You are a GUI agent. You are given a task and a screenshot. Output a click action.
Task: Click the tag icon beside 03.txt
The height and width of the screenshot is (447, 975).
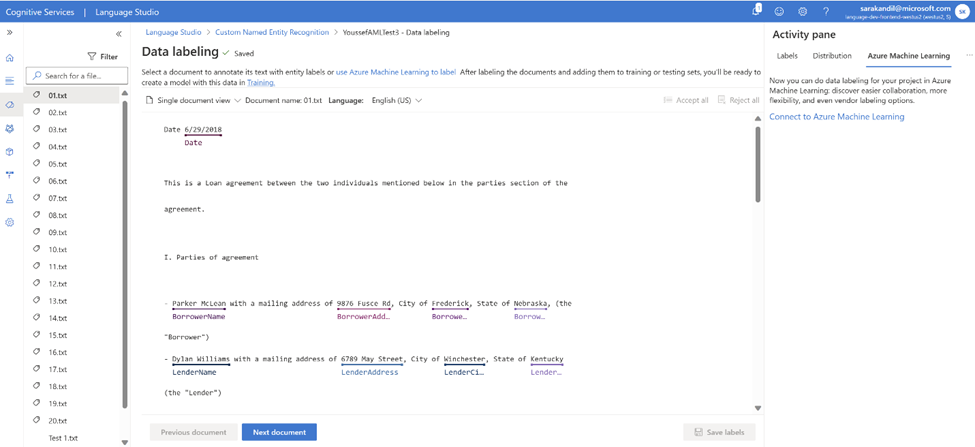36,129
